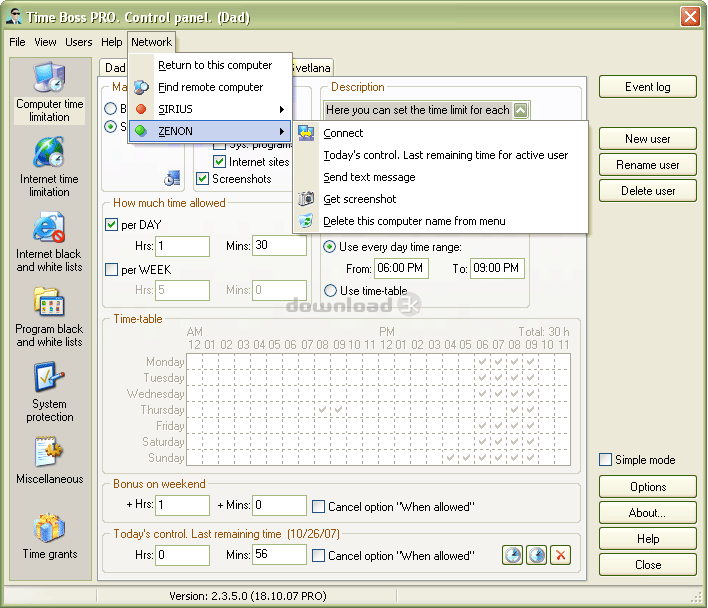Open the Event log

coord(647,87)
